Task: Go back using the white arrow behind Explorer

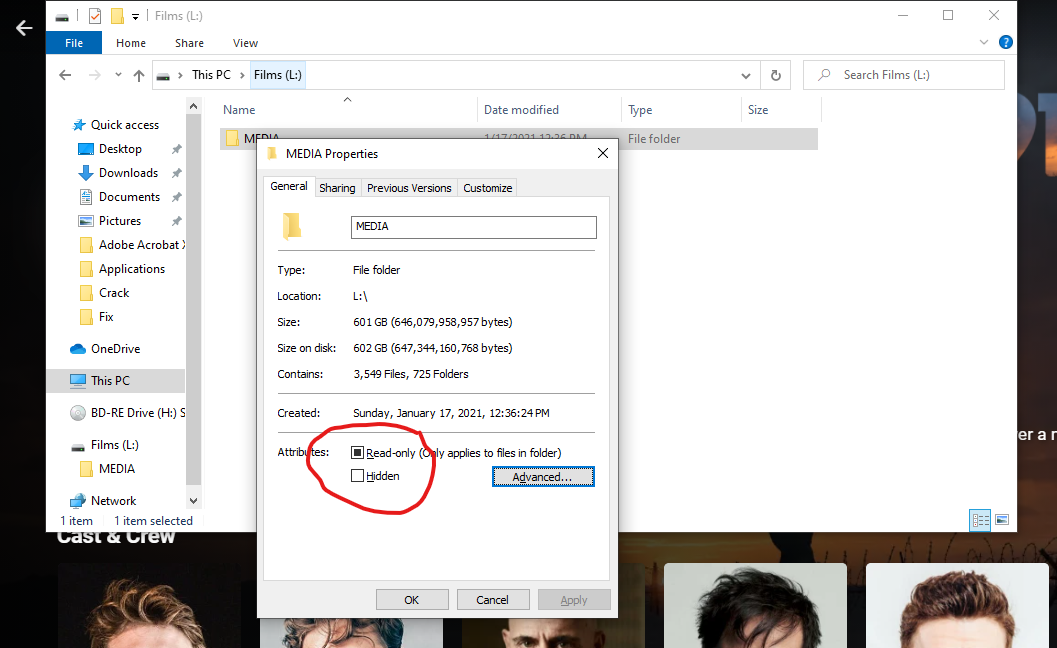Action: tap(24, 28)
